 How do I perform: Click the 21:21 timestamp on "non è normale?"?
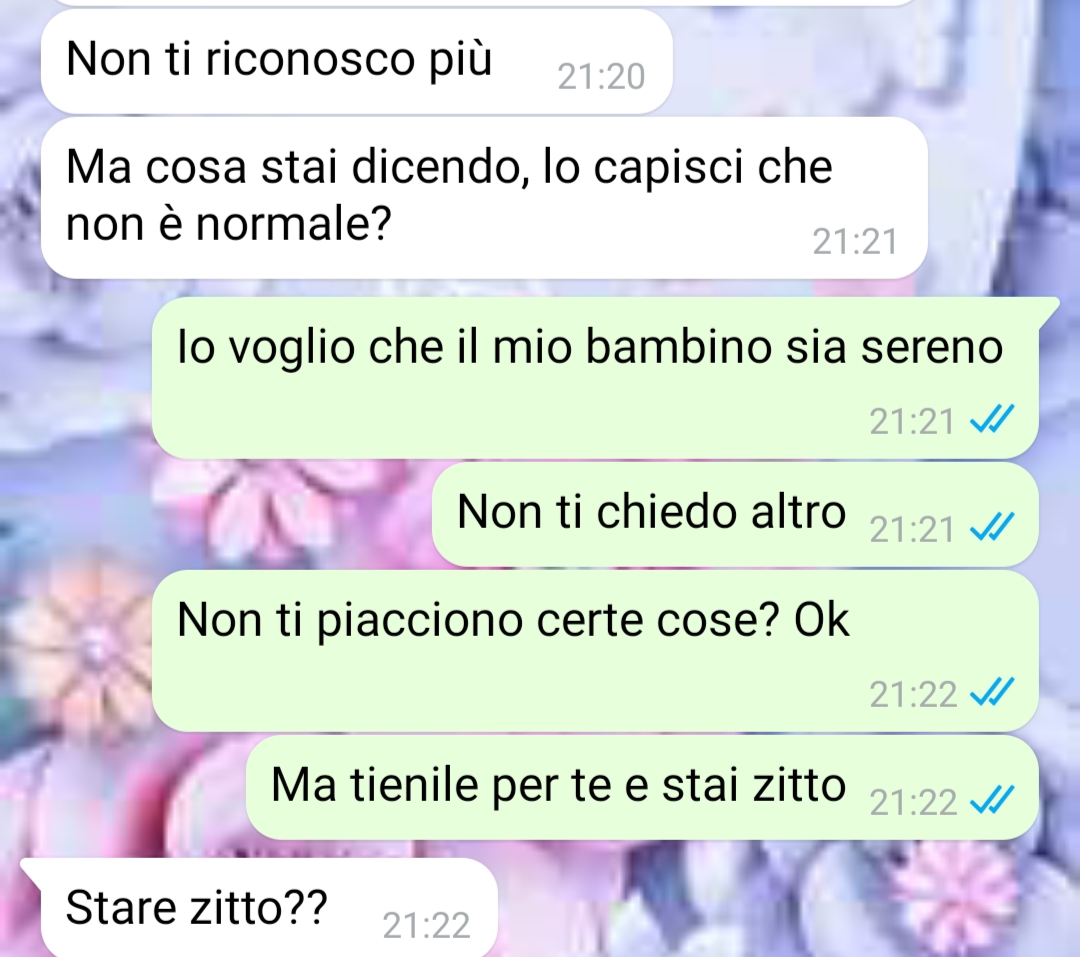pos(855,242)
